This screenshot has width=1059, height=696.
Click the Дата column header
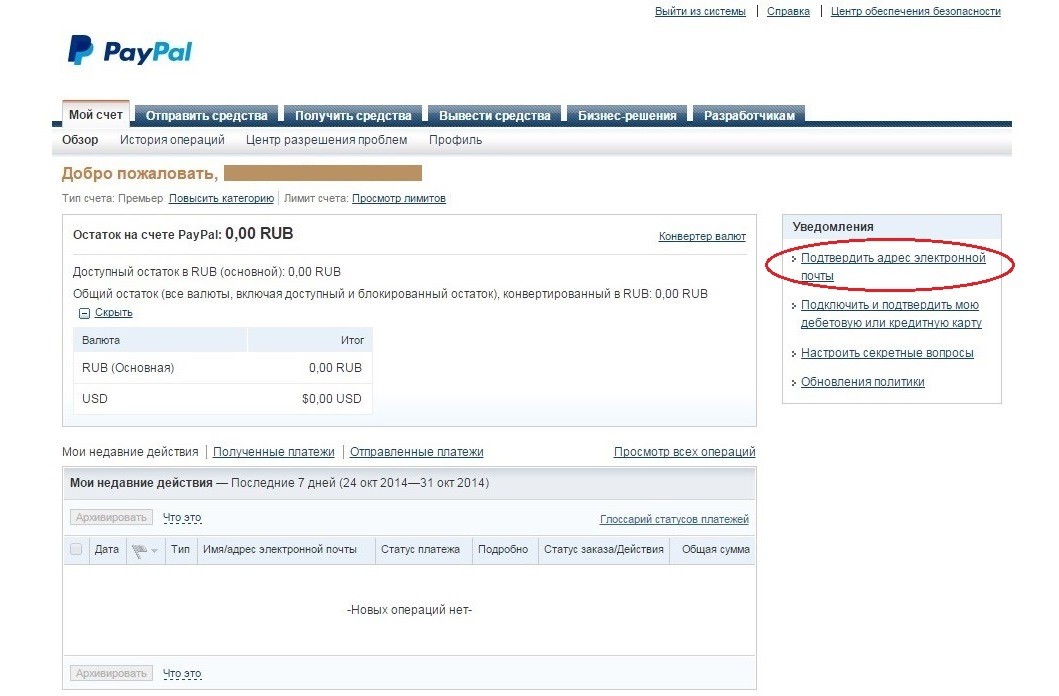pos(107,550)
